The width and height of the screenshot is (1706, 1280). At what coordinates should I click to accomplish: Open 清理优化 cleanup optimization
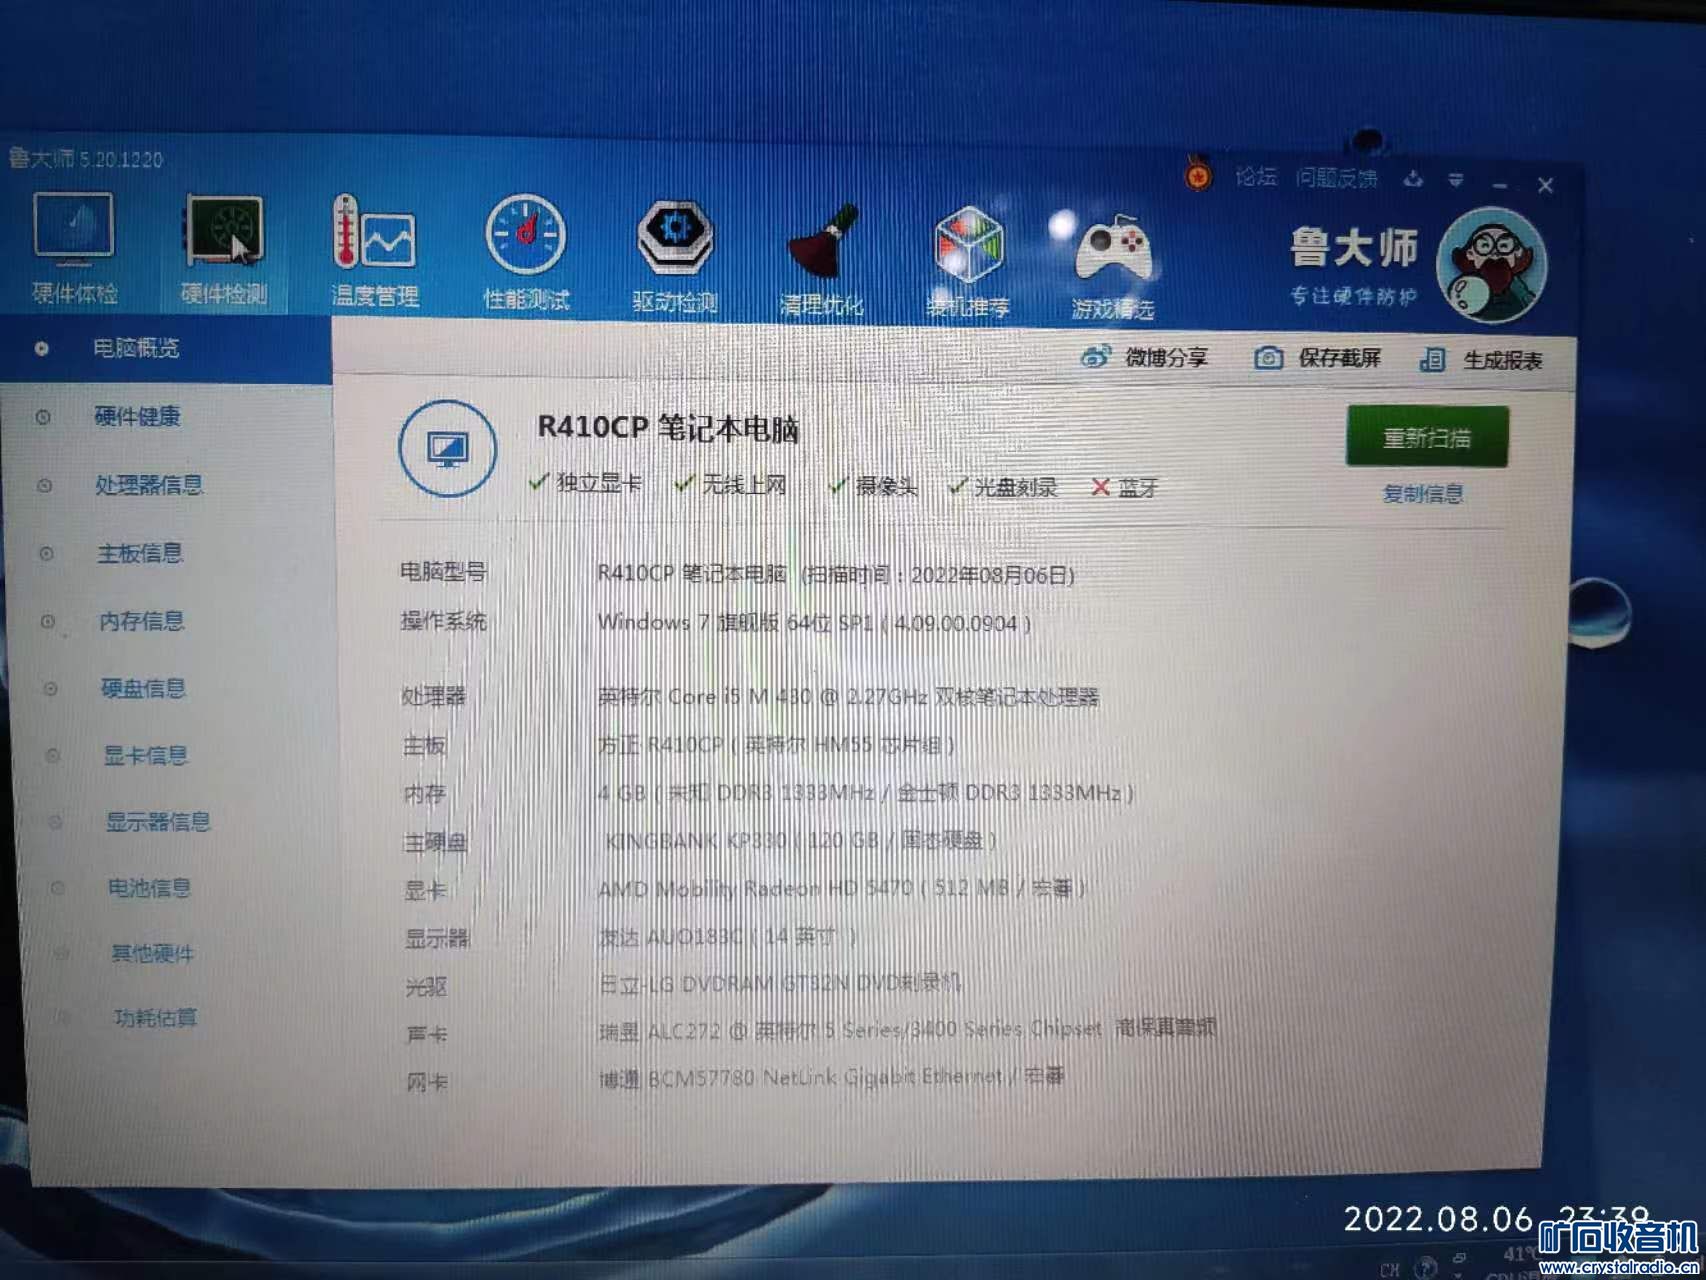coord(821,260)
